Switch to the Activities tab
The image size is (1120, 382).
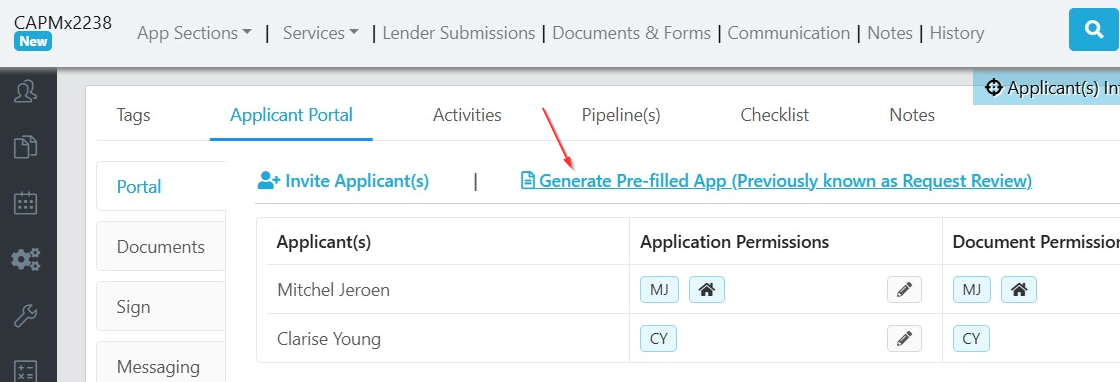(467, 115)
